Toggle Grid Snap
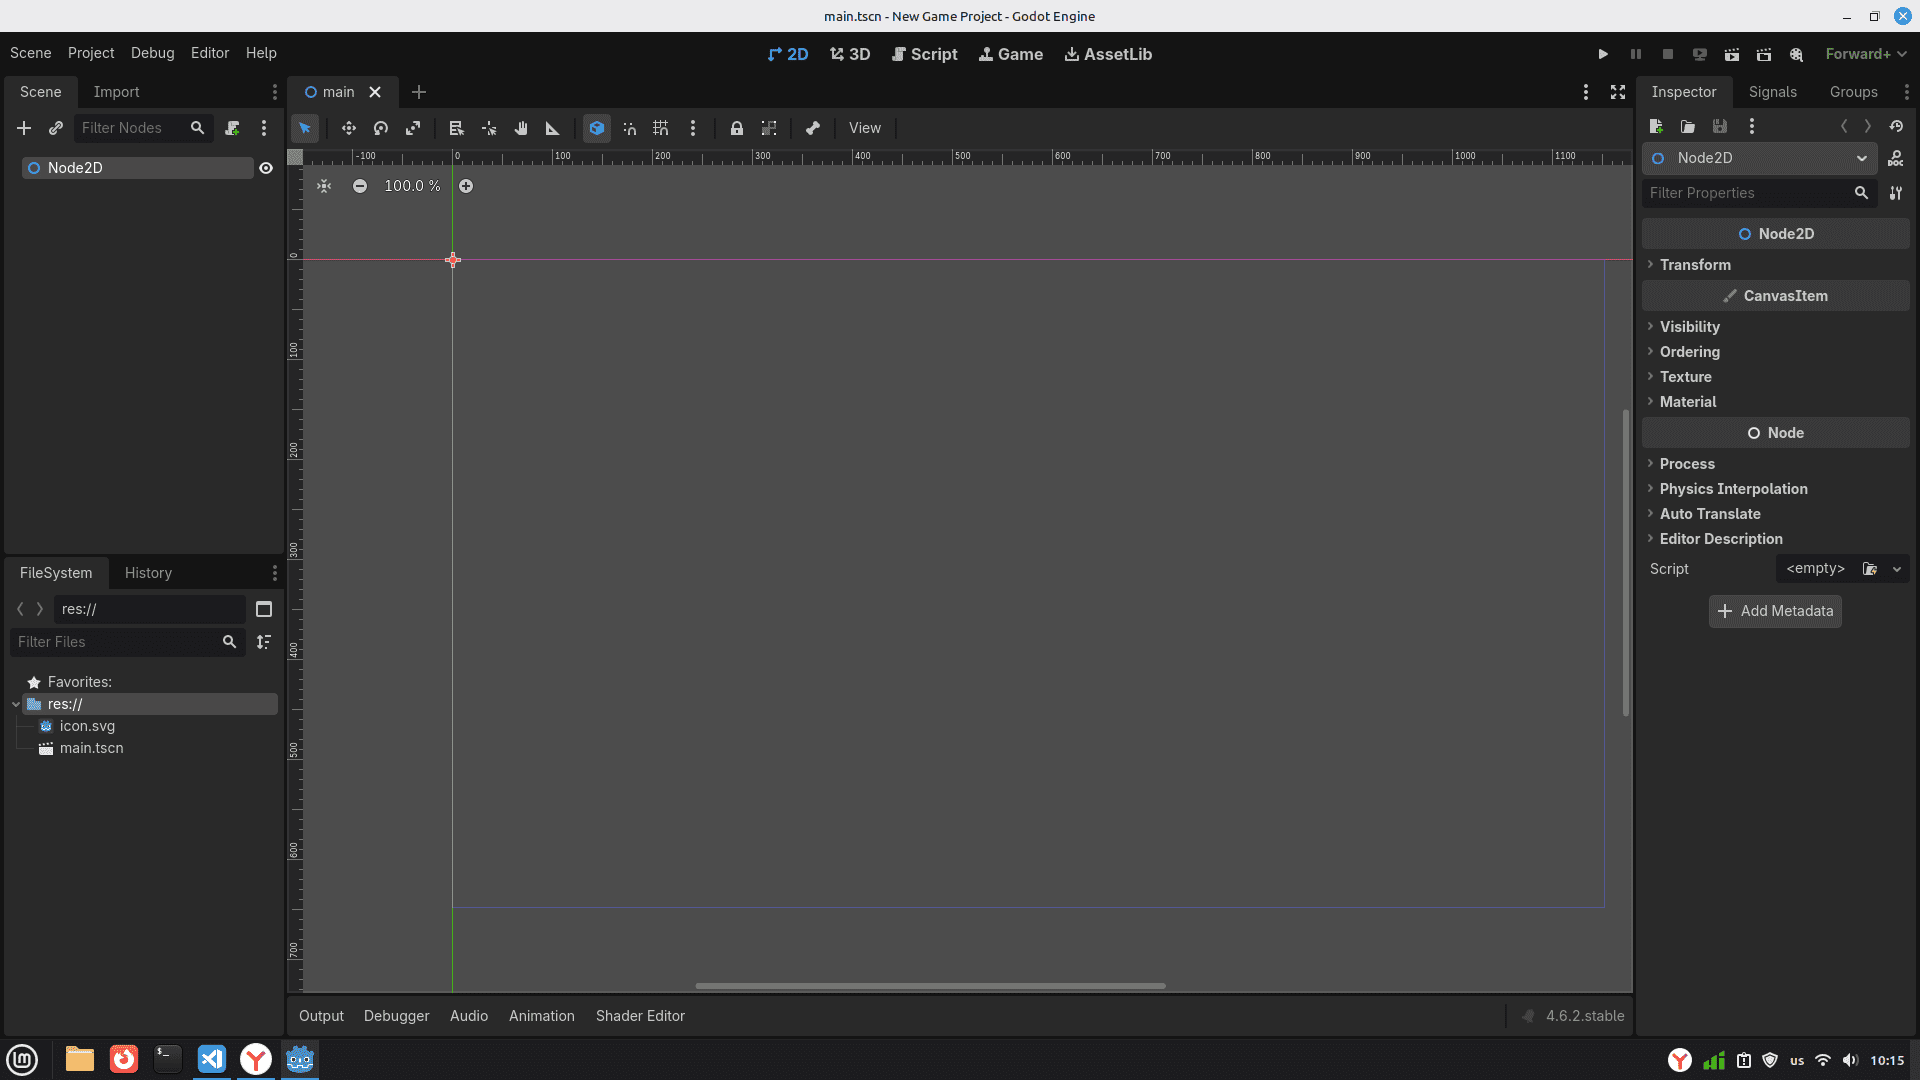 point(661,128)
